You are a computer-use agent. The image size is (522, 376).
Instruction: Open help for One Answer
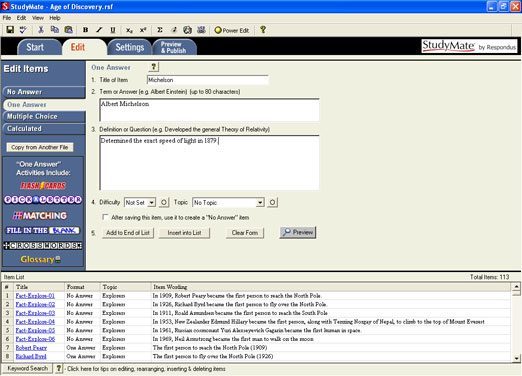[154, 67]
